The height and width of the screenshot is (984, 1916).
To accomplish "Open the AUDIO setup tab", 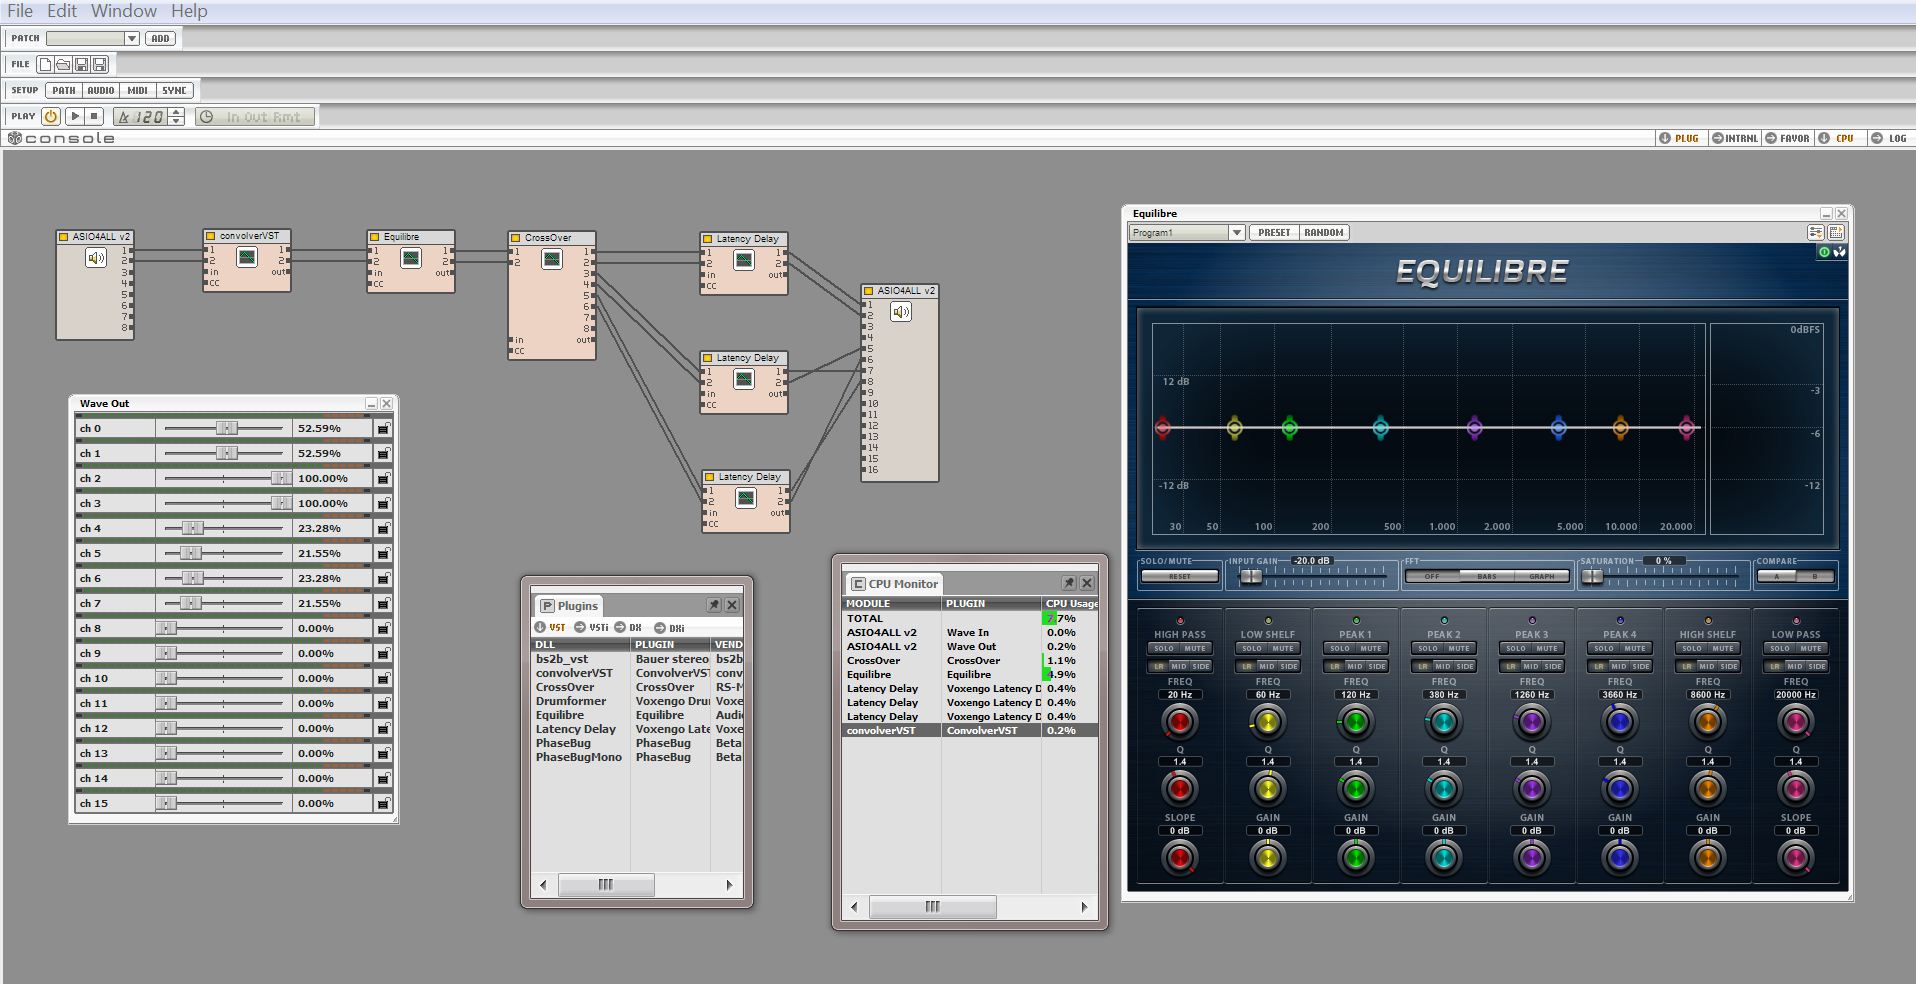I will 101,90.
